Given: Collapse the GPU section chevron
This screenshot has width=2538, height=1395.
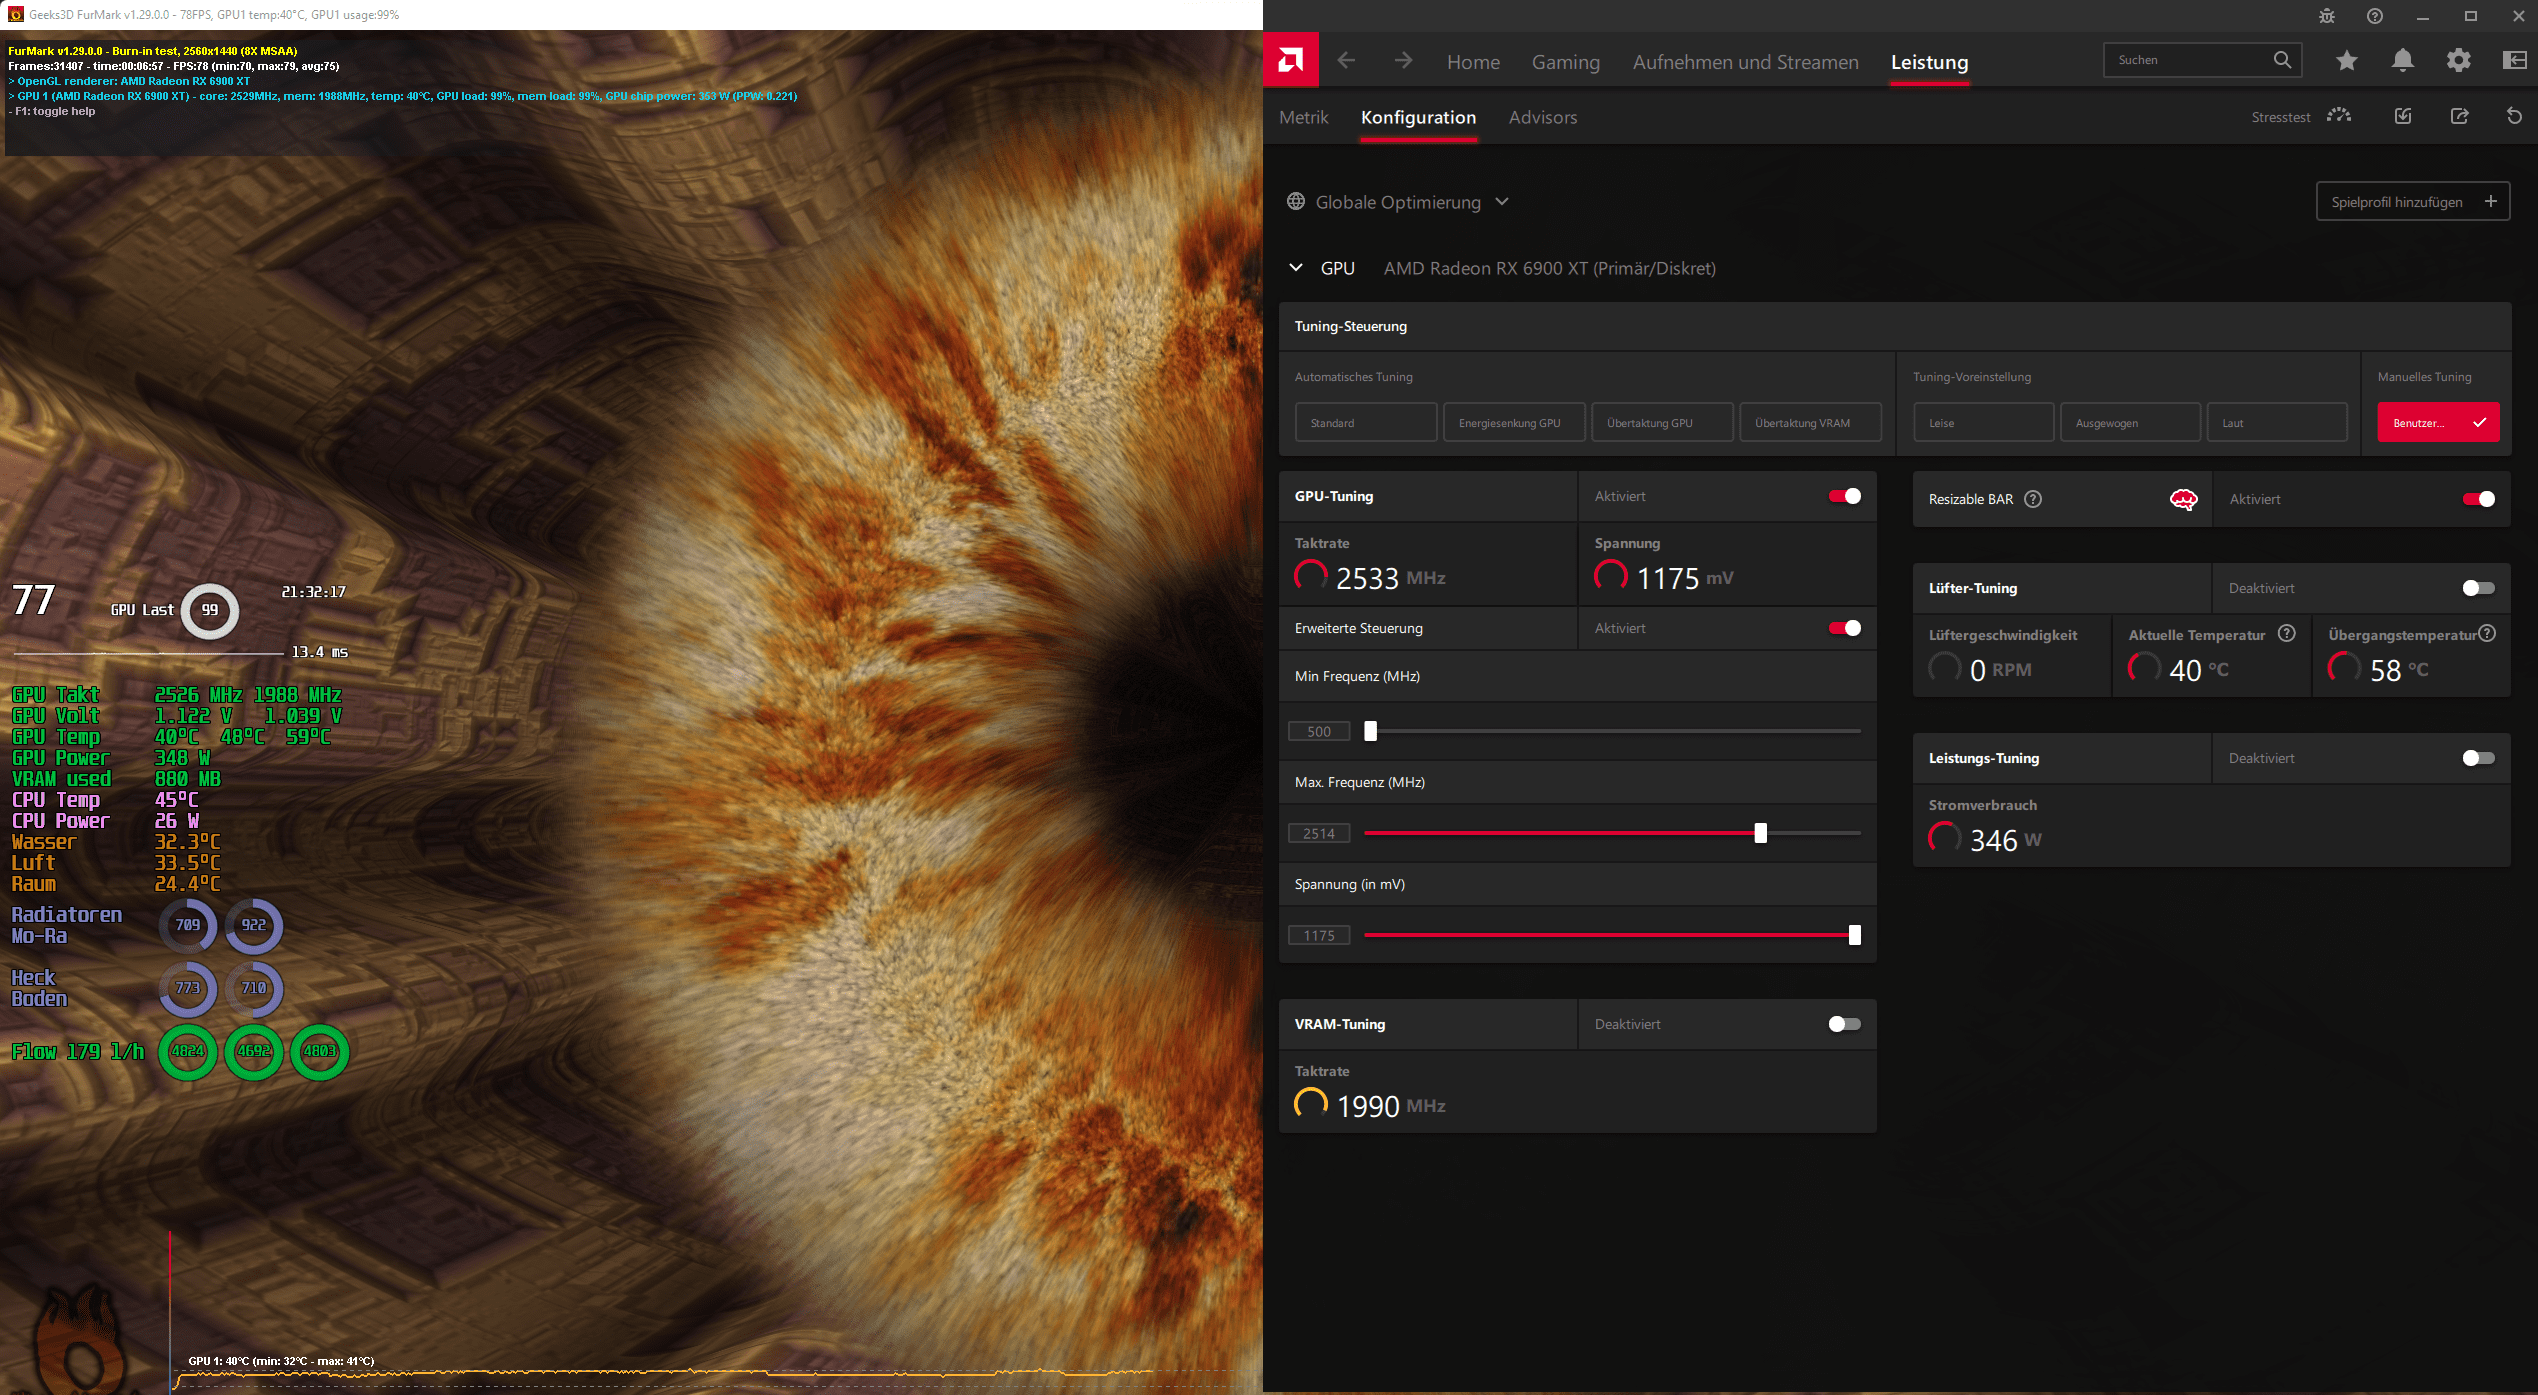Looking at the screenshot, I should click(1296, 268).
